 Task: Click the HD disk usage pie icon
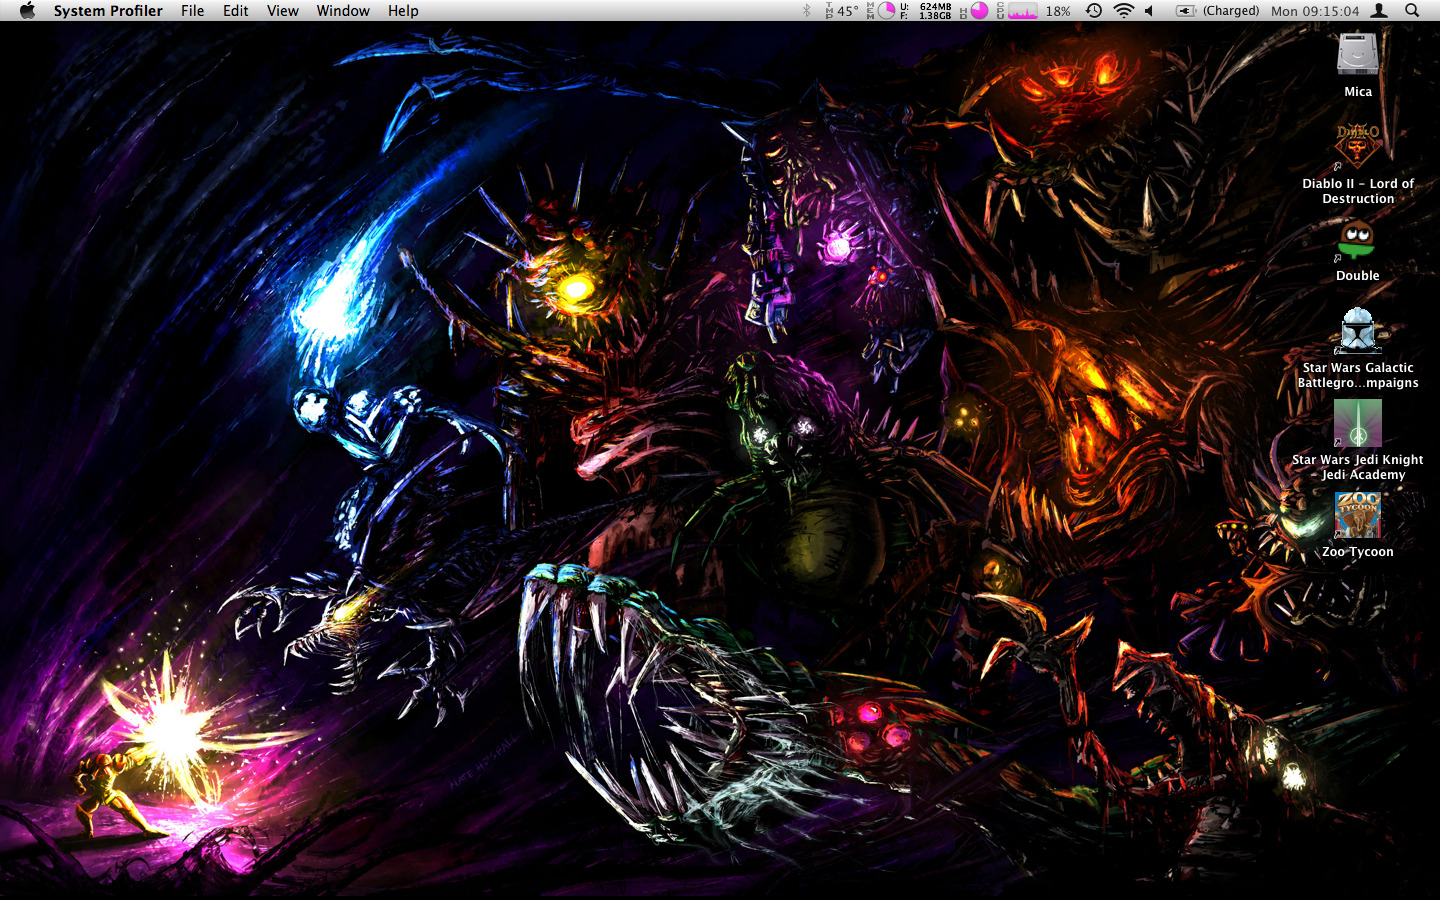[x=979, y=11]
